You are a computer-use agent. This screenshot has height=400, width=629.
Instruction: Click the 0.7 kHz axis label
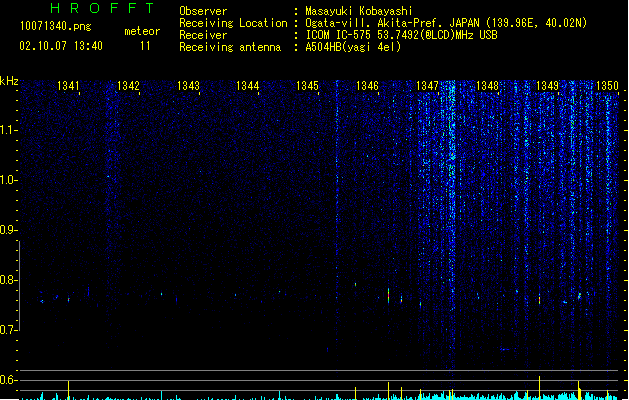click(9, 330)
